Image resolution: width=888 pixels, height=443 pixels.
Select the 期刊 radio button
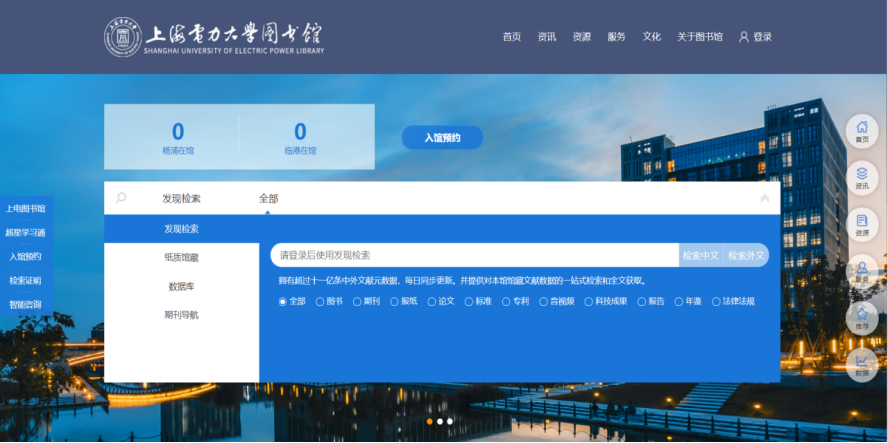click(x=357, y=302)
